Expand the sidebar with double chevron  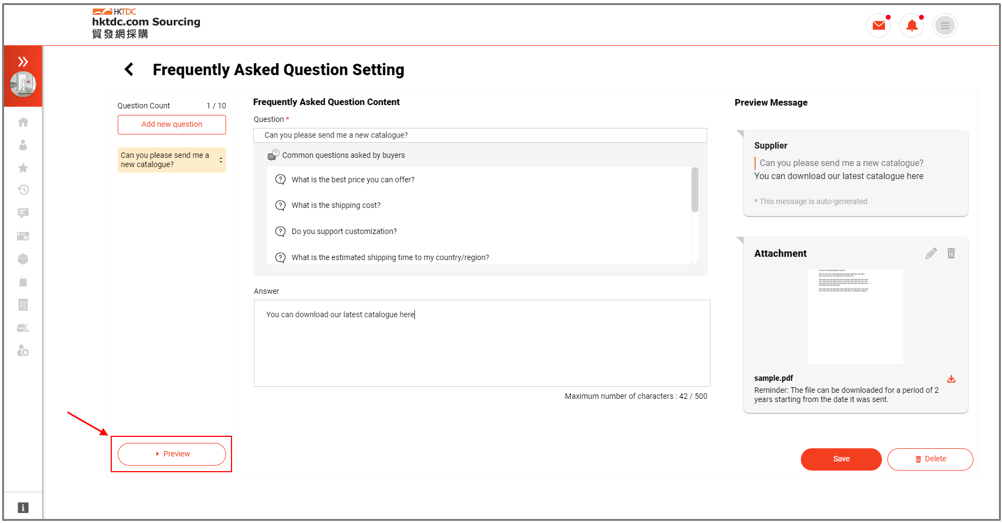pyautogui.click(x=23, y=61)
